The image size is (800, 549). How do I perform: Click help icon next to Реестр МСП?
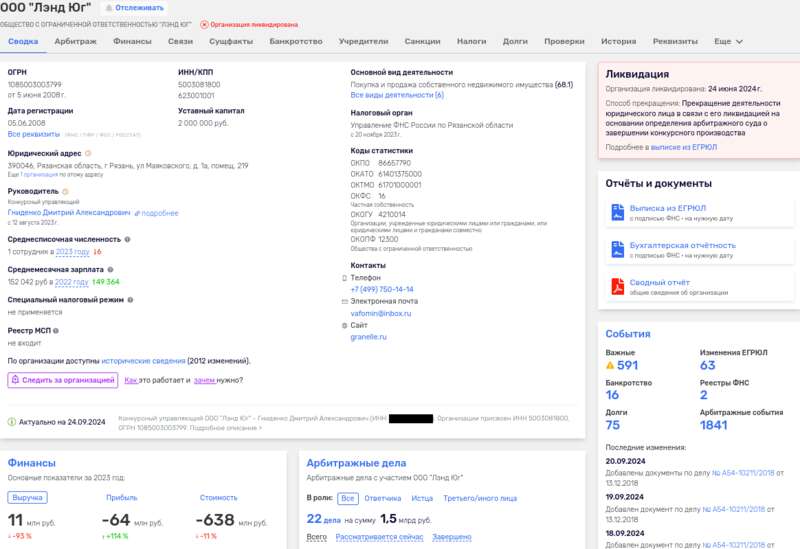56,331
